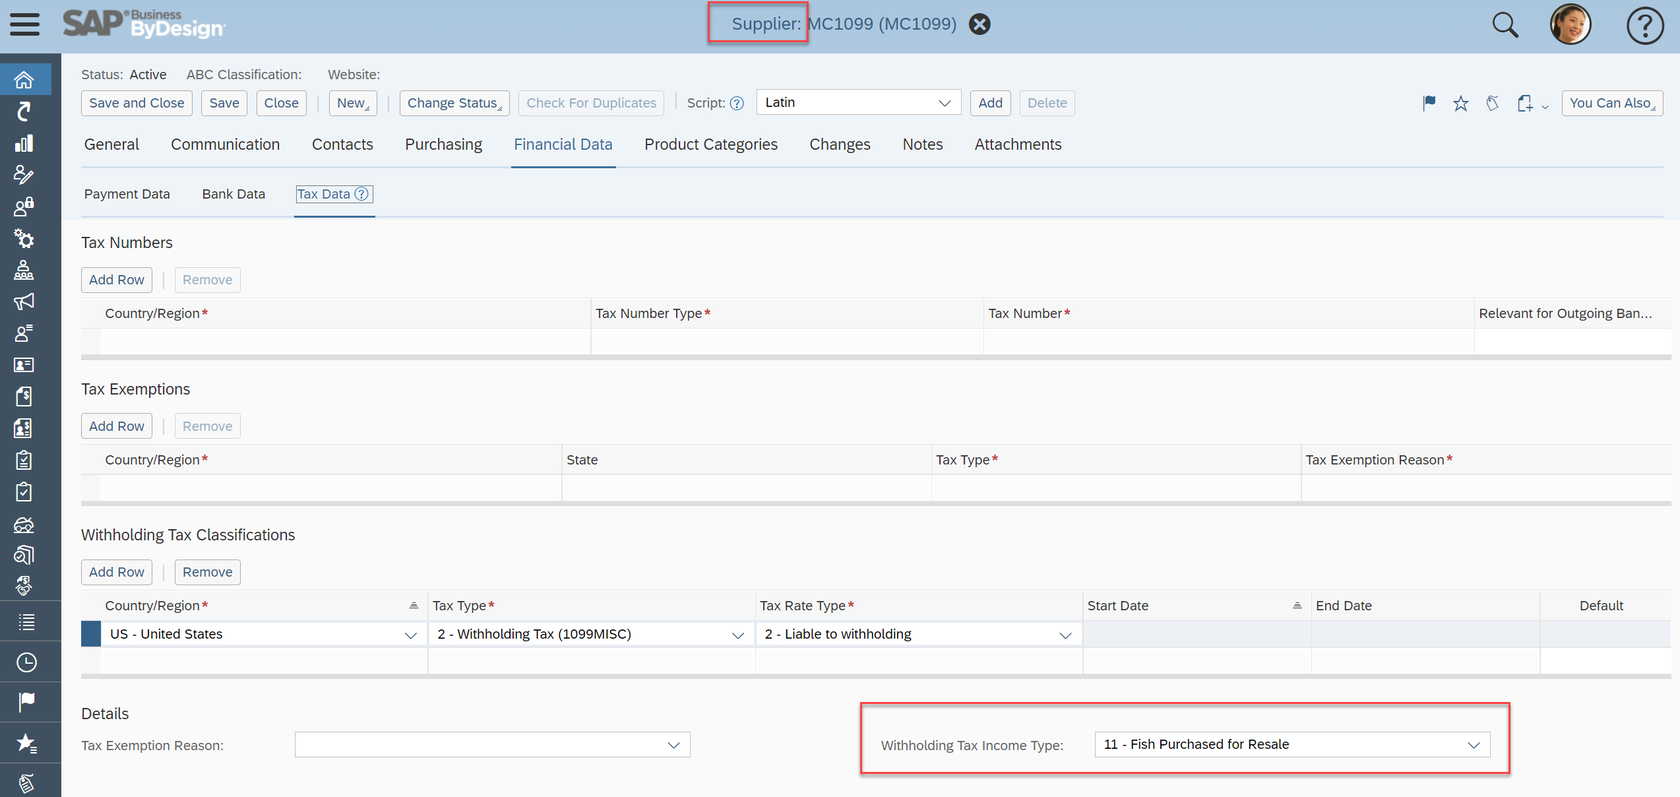Open the dollar document sidebar icon
Viewport: 1680px width, 797px height.
click(24, 397)
